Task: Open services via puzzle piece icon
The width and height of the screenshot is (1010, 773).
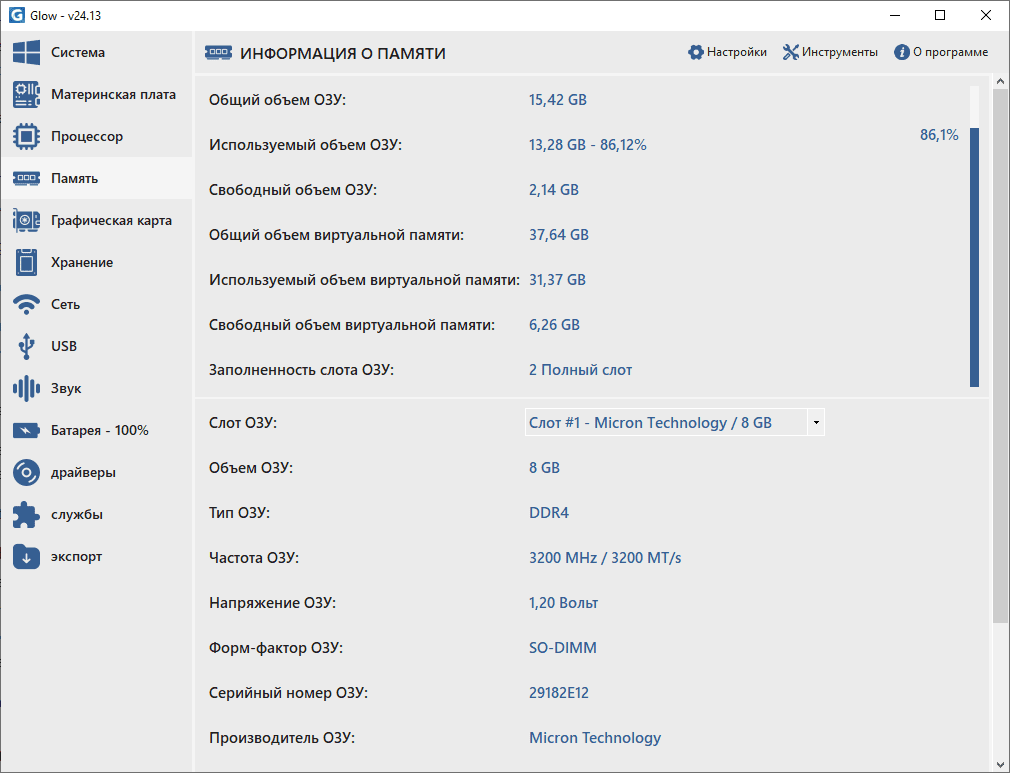Action: (x=26, y=515)
